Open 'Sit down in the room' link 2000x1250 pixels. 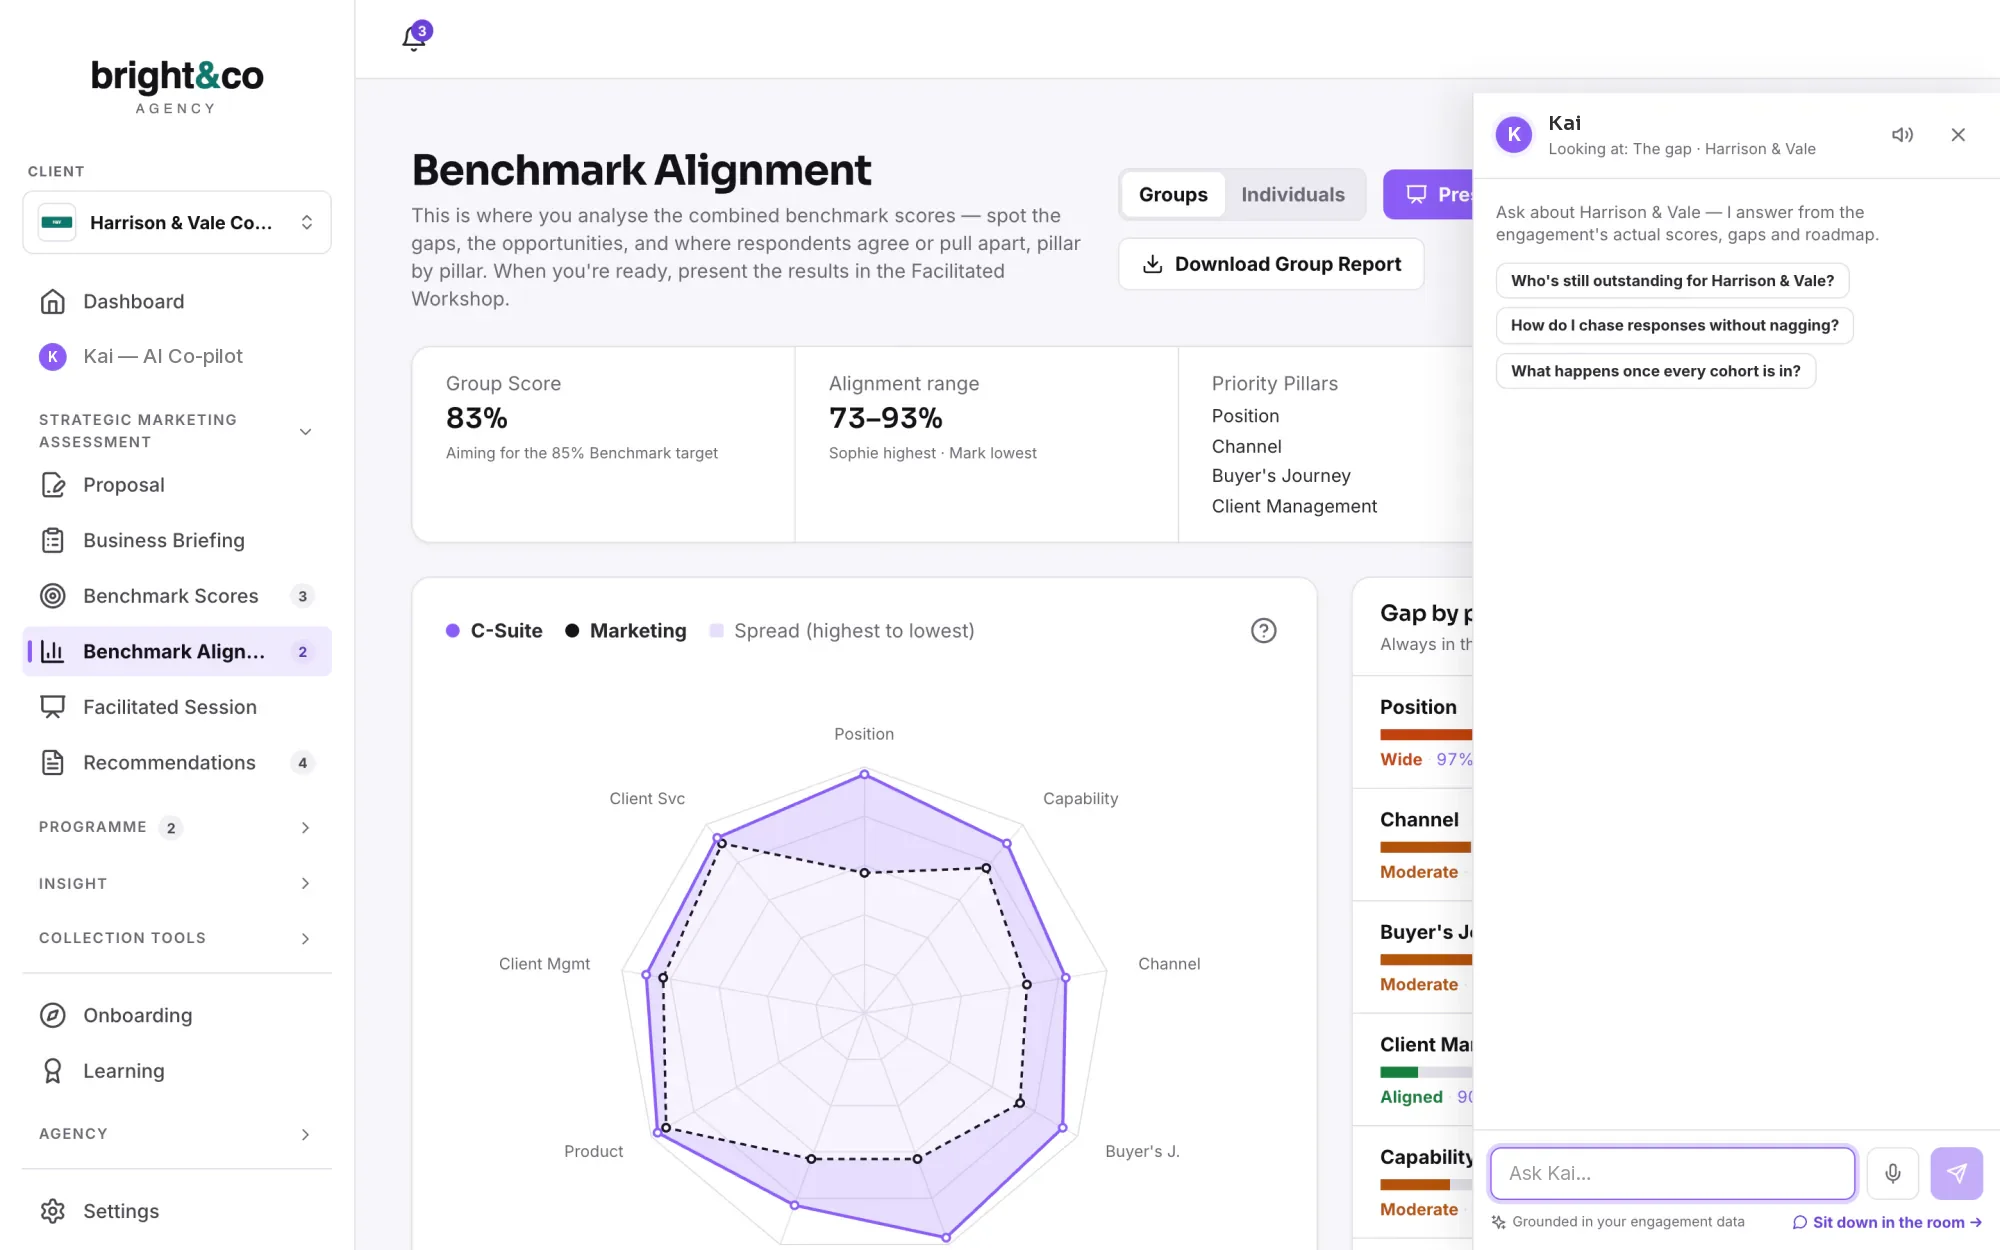(1887, 1222)
